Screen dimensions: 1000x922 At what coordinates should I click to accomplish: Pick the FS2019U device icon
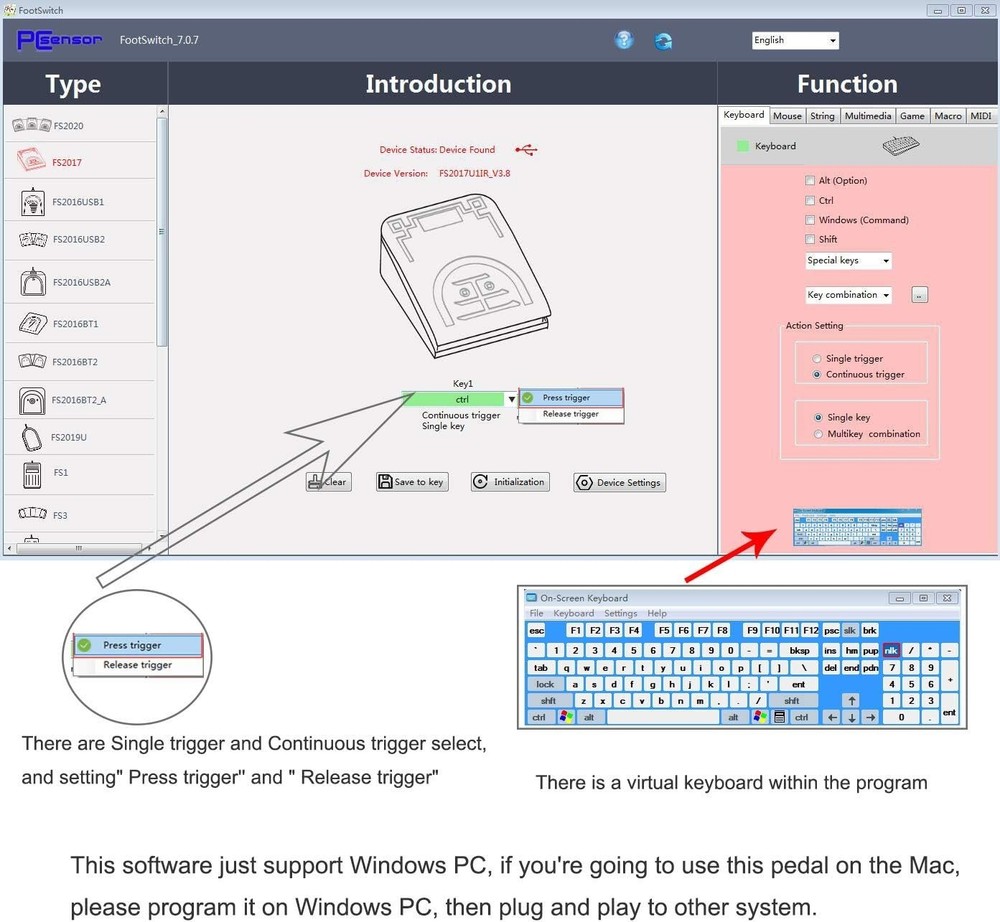point(31,437)
